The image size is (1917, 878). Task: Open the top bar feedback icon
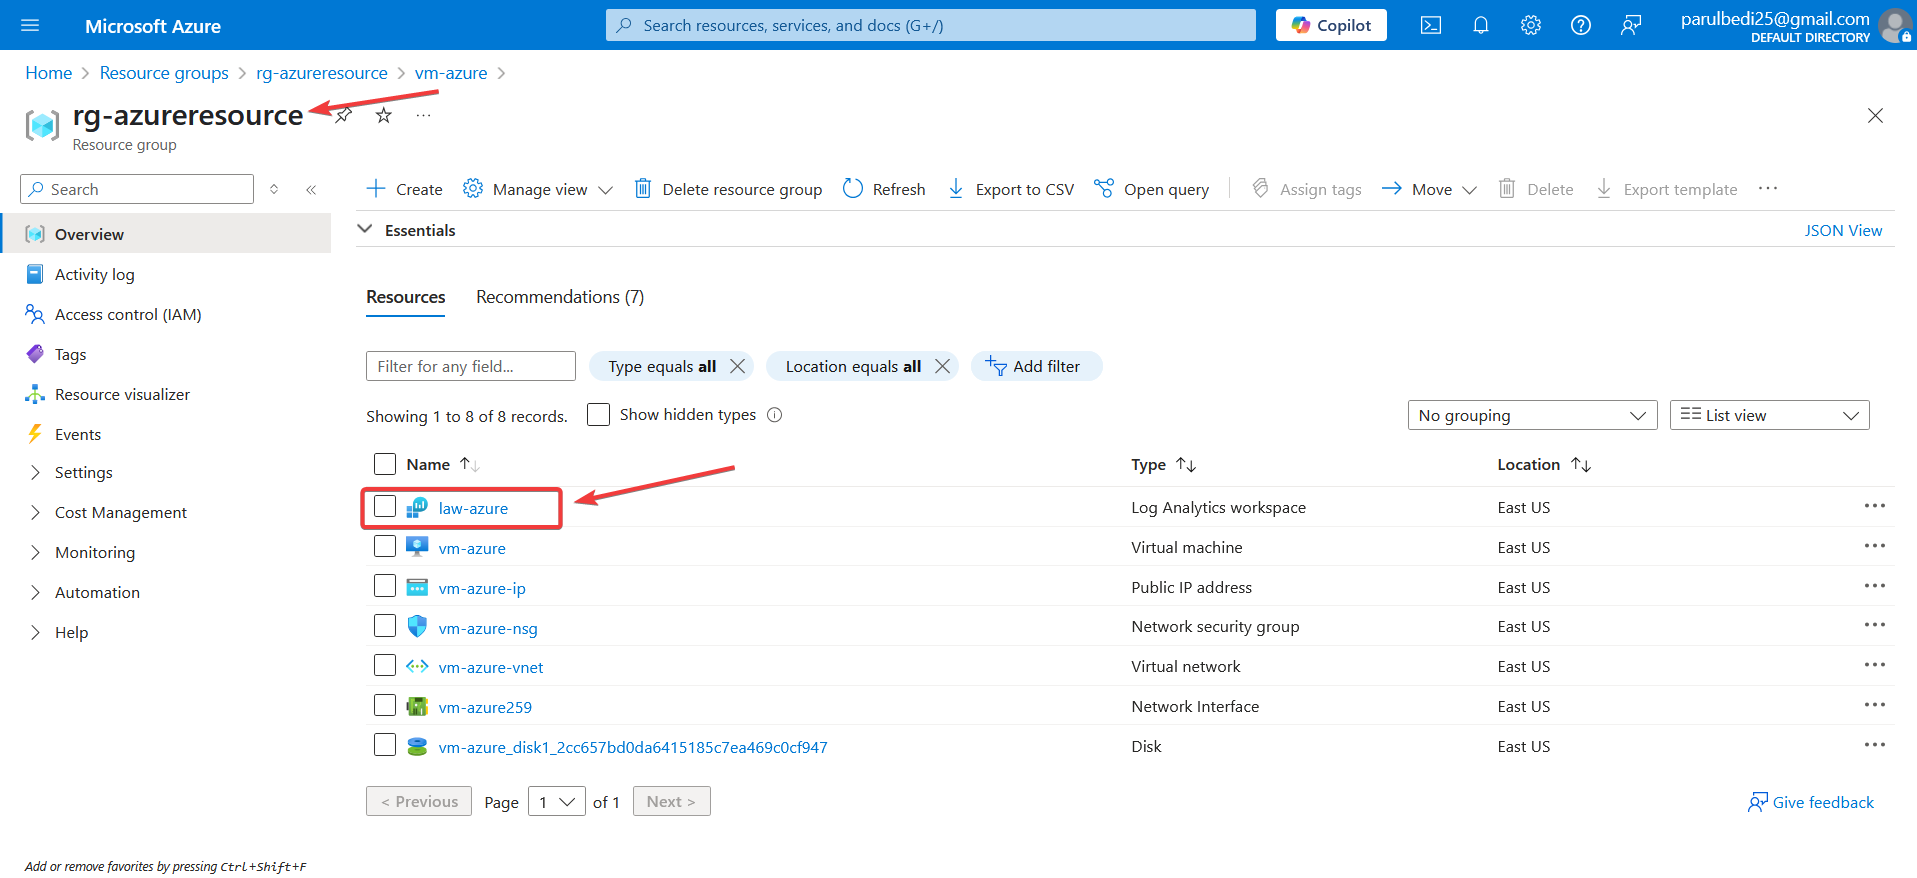(1631, 25)
